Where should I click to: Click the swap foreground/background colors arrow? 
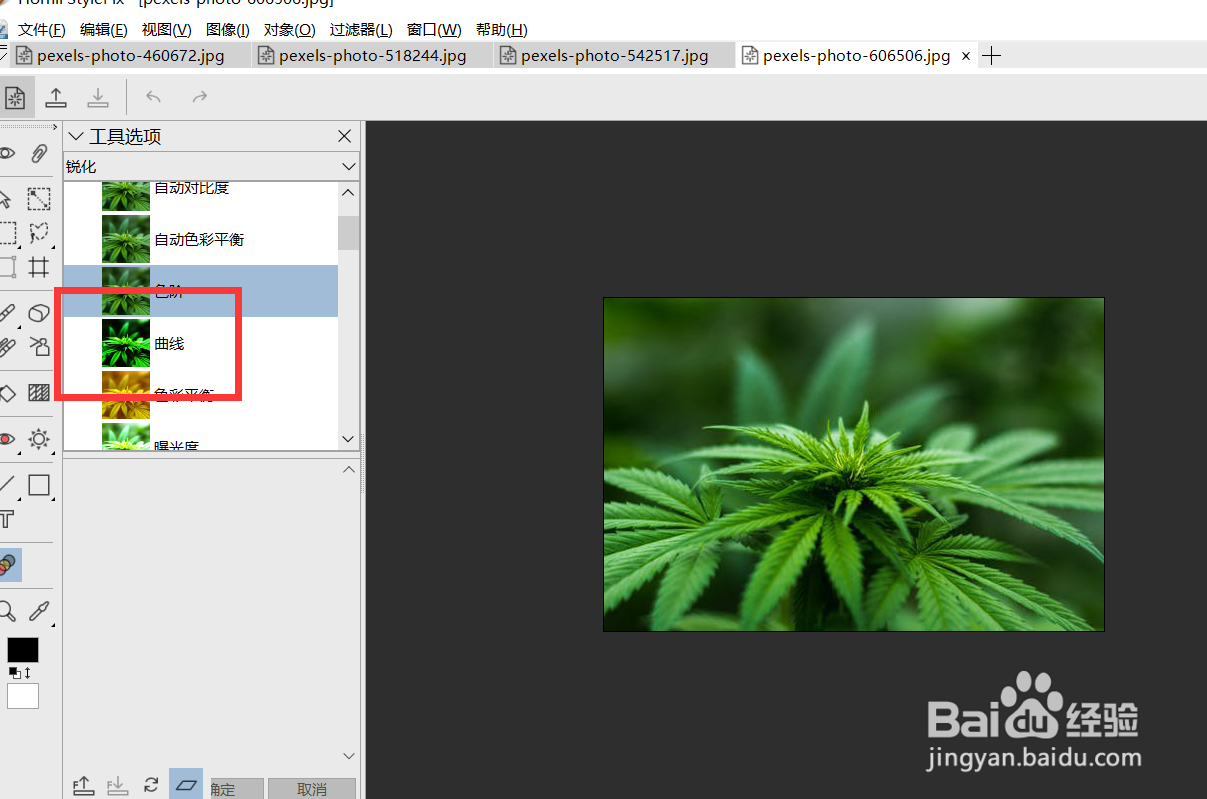tap(27, 673)
